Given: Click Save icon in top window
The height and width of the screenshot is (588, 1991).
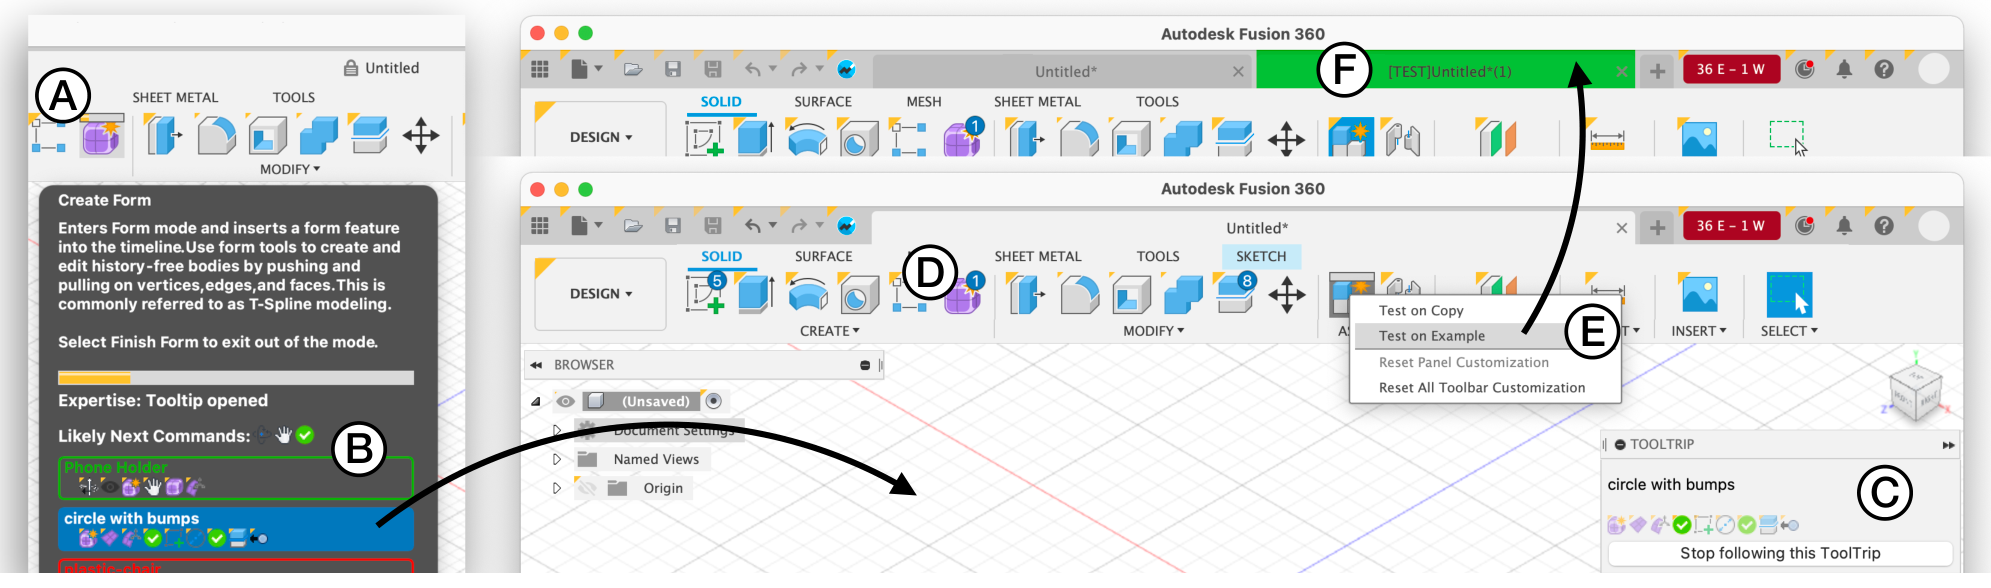Looking at the screenshot, I should tap(673, 69).
